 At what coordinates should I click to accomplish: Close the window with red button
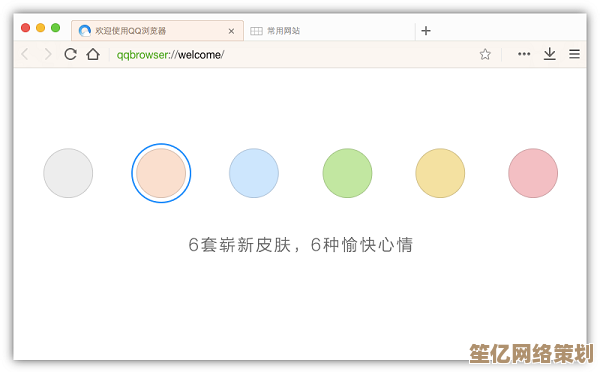click(x=26, y=28)
